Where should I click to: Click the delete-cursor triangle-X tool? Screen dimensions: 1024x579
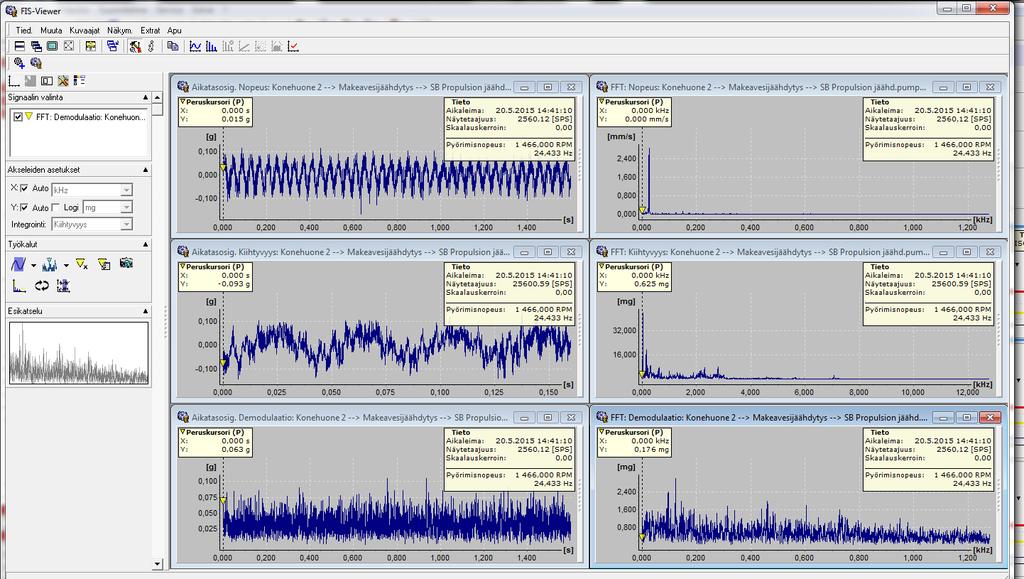click(82, 264)
